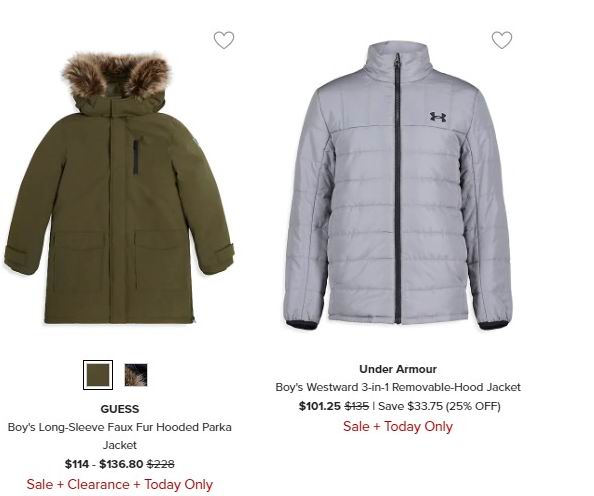The image size is (594, 496).
Task: Click the $114 - $136.80 sale price
Action: [104, 464]
